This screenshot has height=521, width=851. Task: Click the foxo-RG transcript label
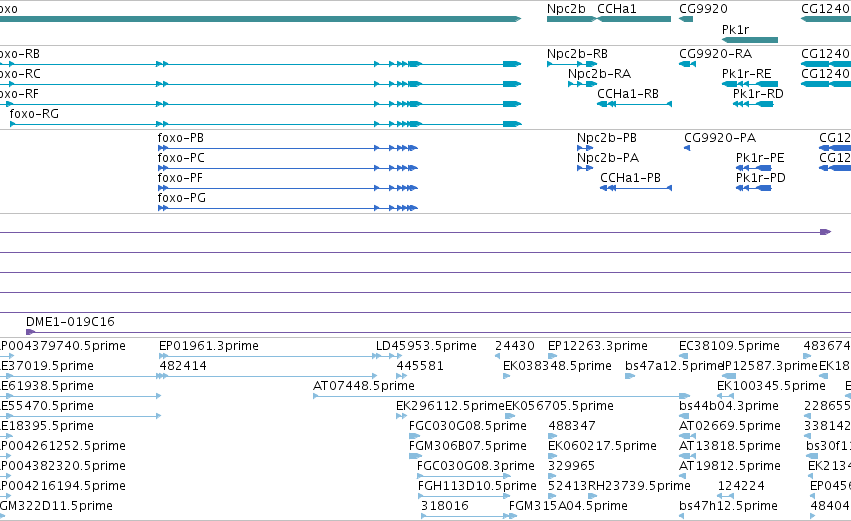[x=34, y=114]
